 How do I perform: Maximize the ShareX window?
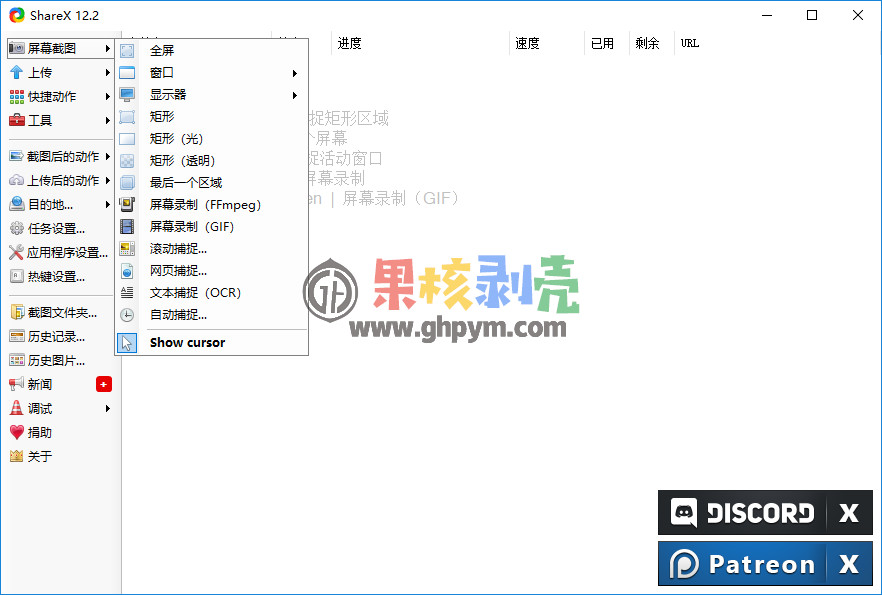tap(812, 15)
